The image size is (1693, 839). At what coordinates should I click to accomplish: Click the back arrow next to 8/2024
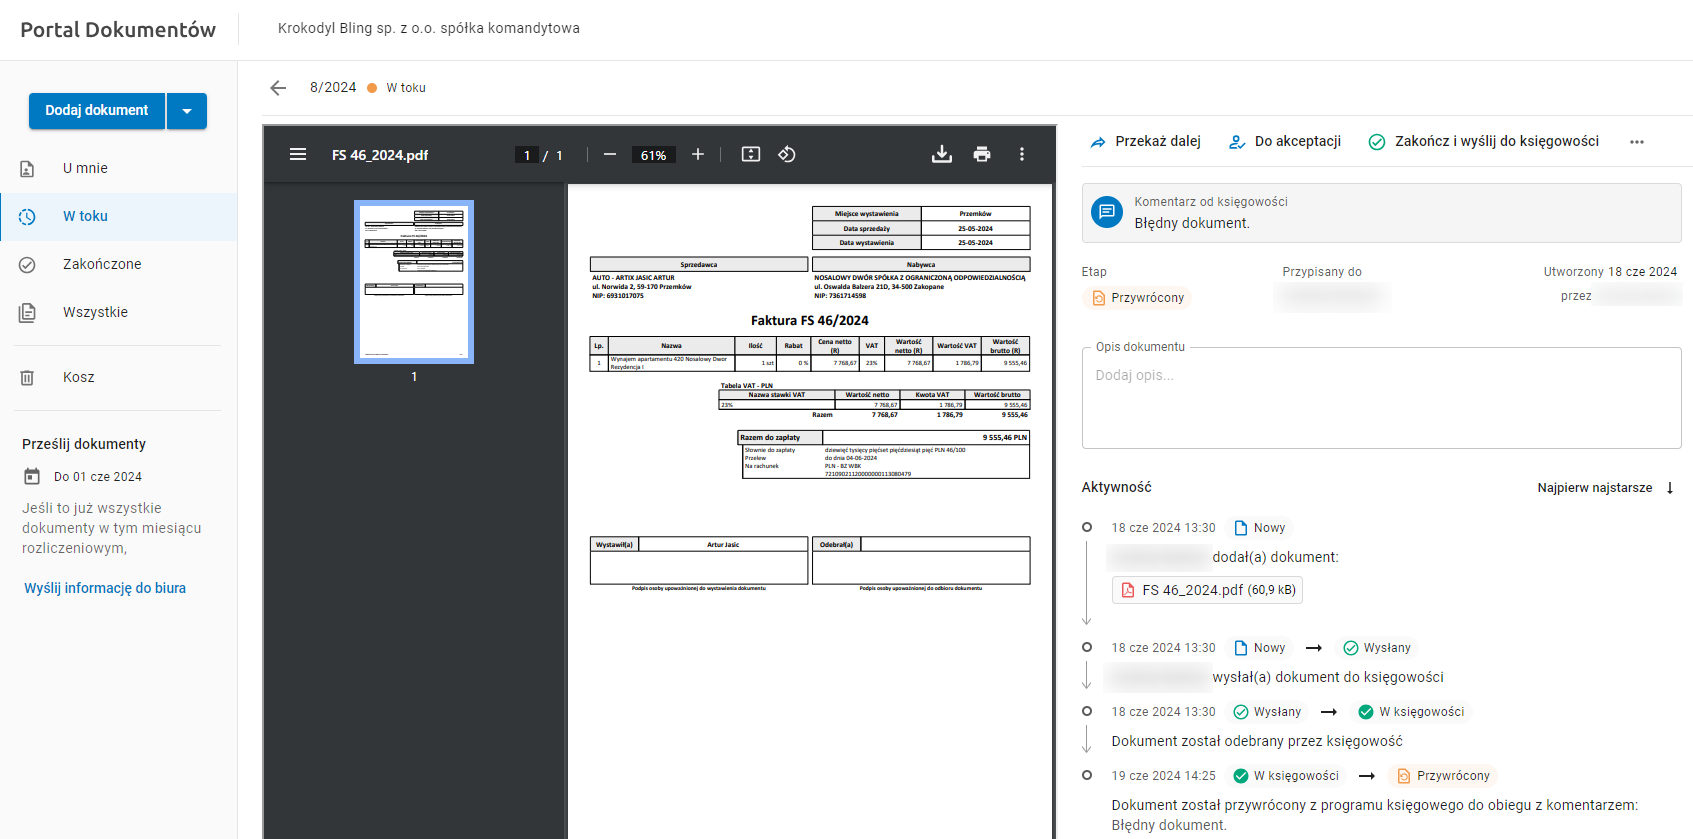[278, 88]
